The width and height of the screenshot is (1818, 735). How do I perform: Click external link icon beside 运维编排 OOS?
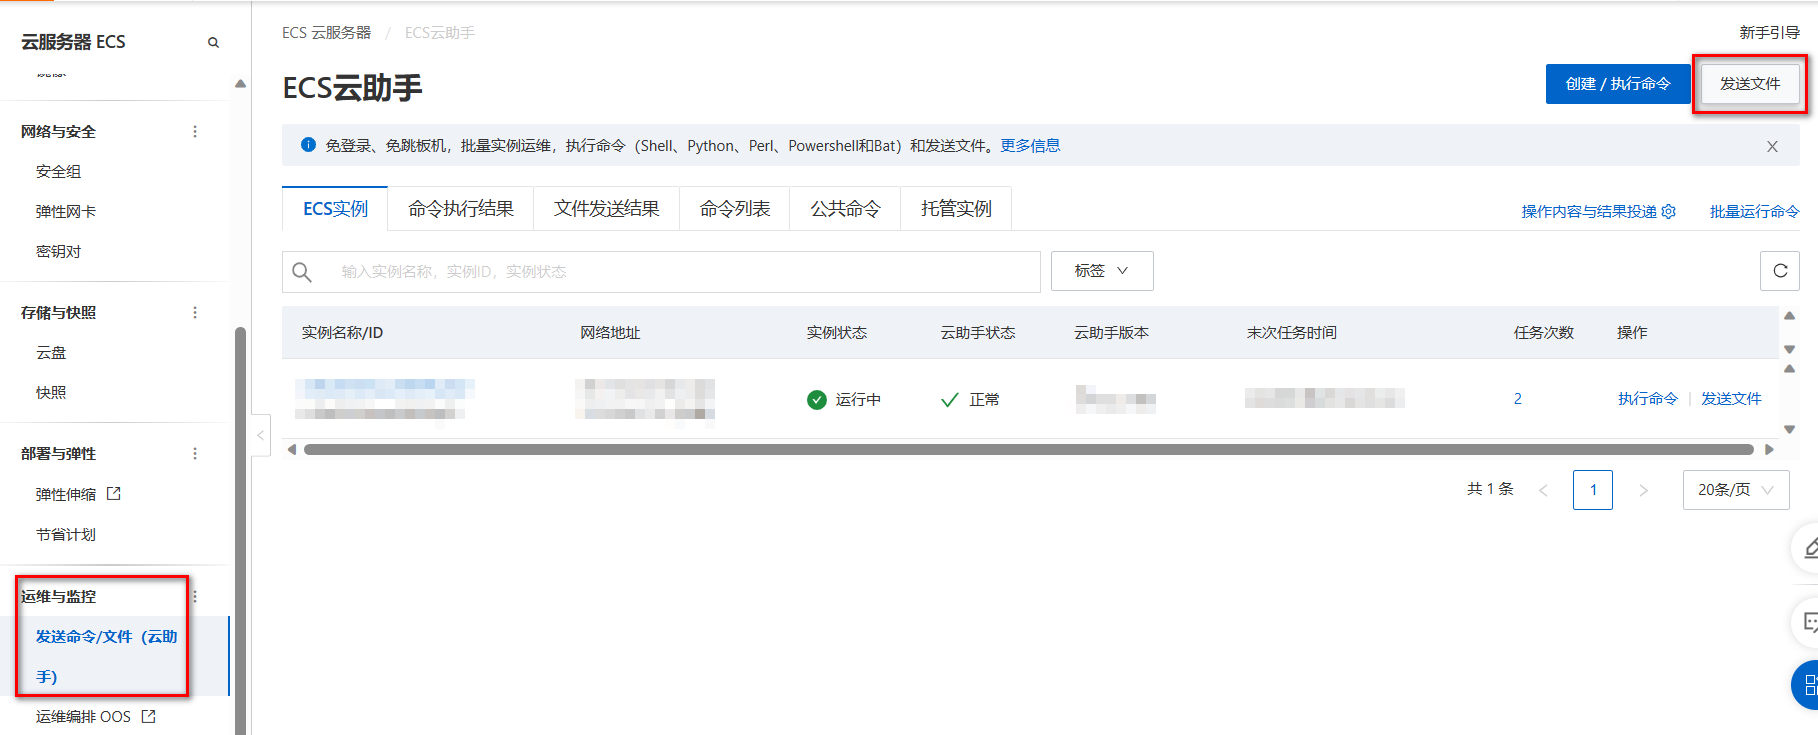coord(149,716)
